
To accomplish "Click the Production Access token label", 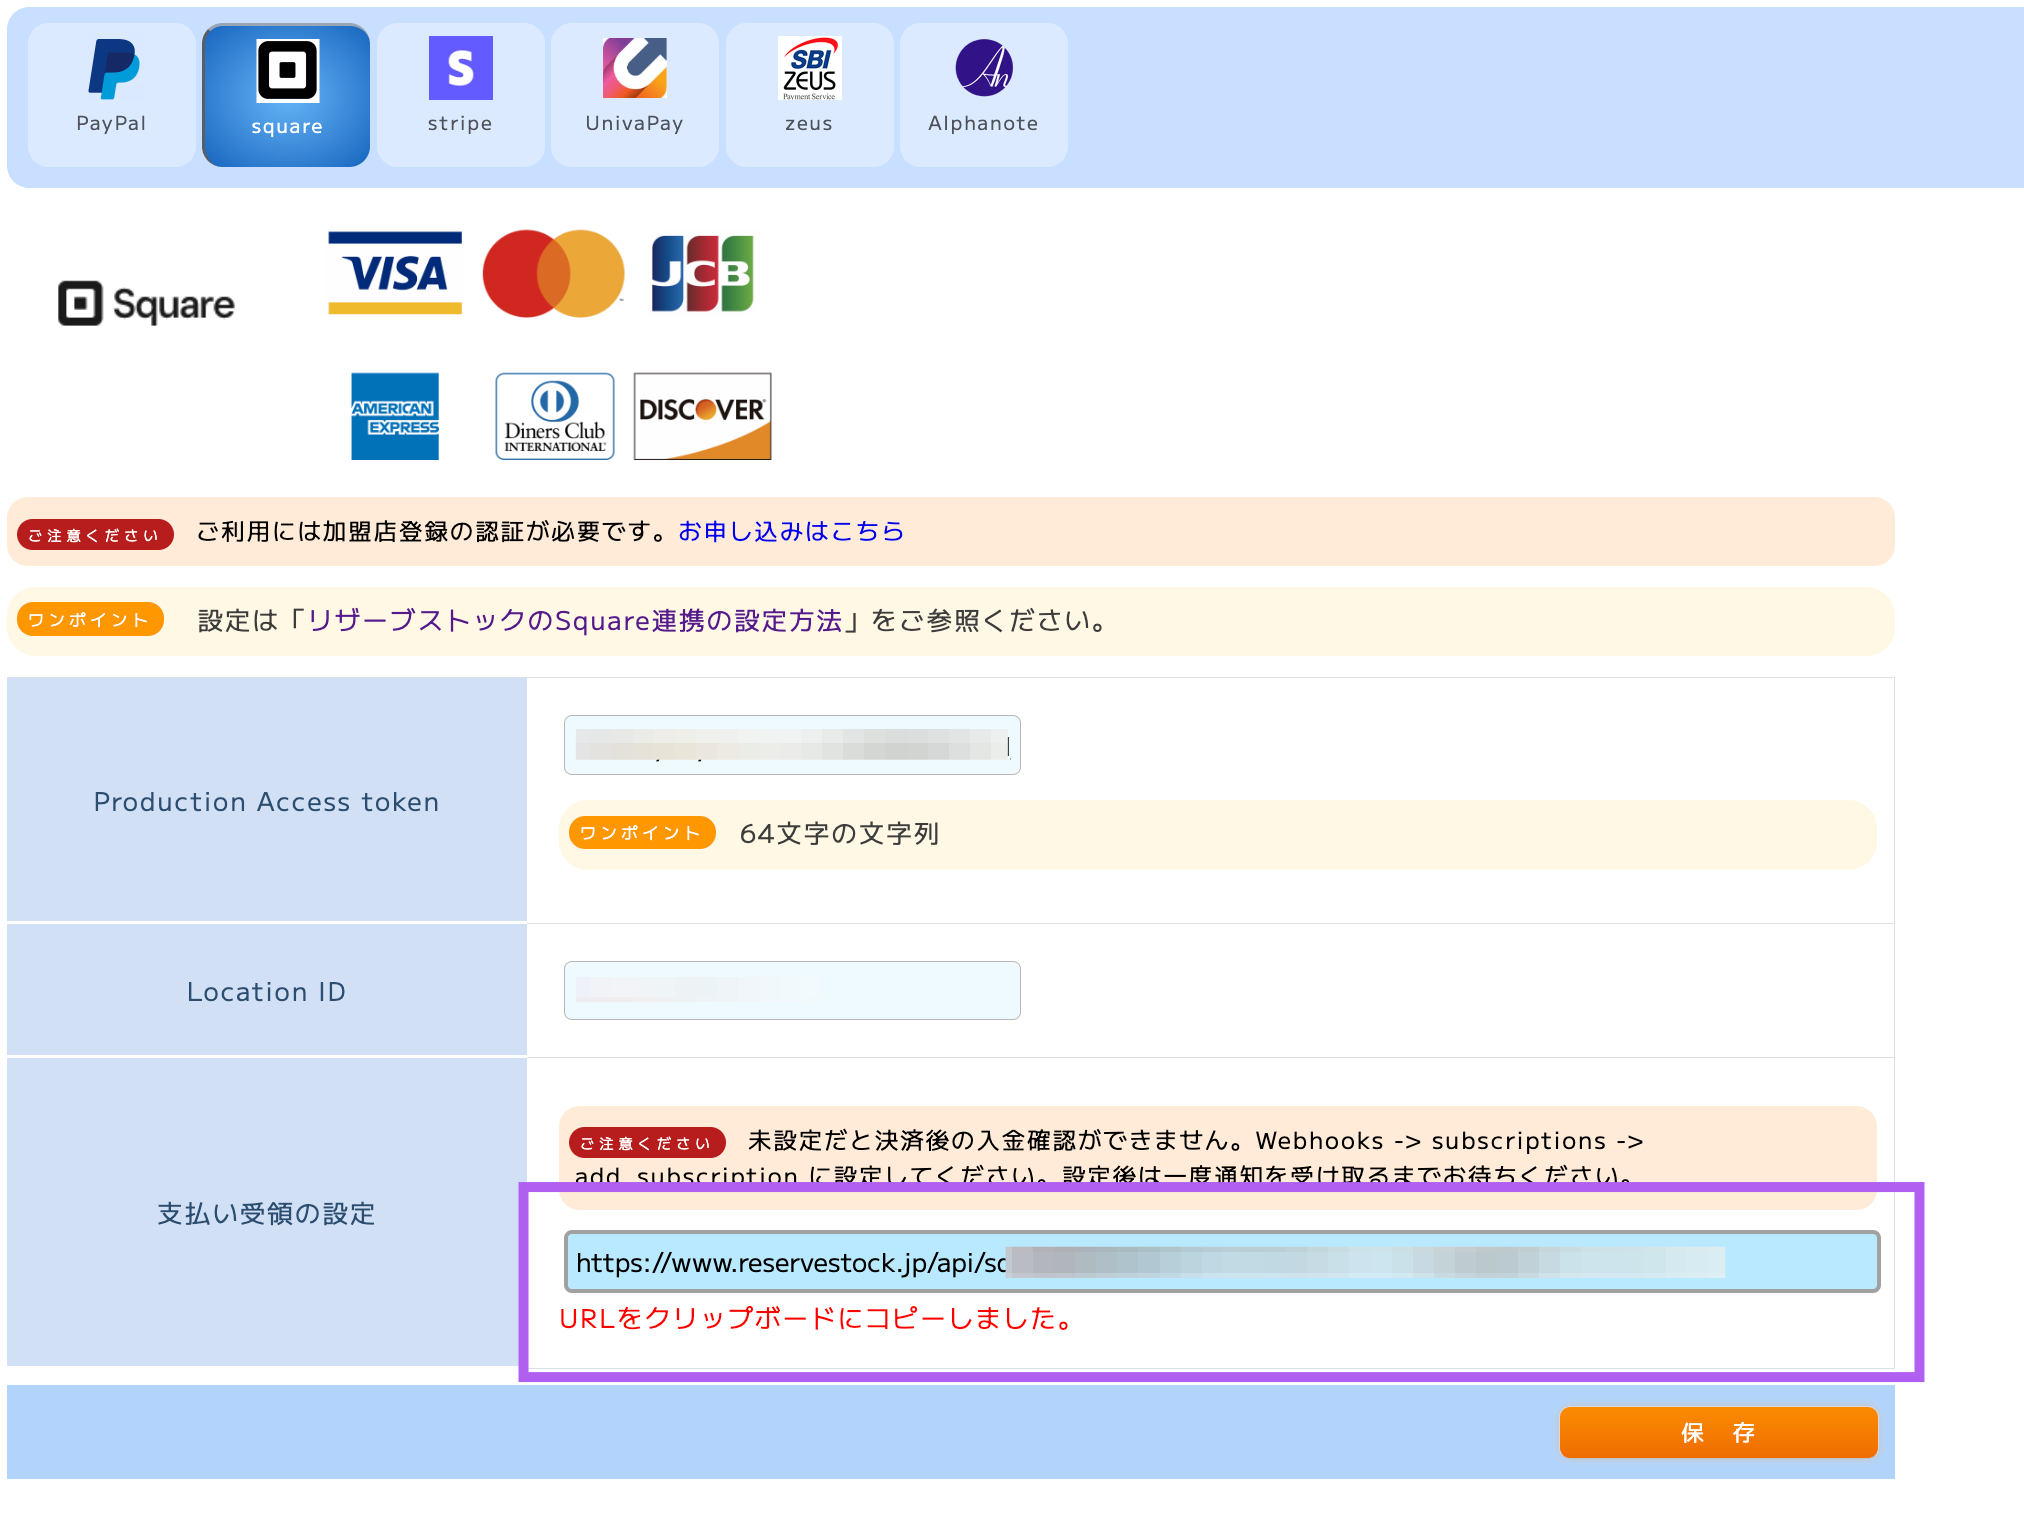I will pos(266,802).
